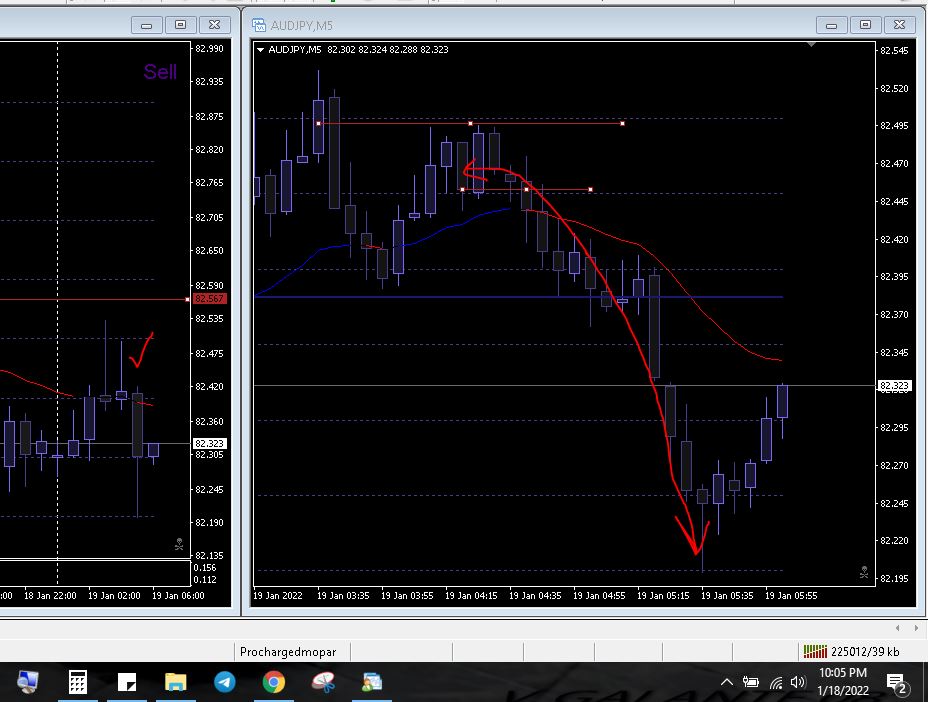Open Telegram from the taskbar
928x702 pixels.
coord(225,682)
